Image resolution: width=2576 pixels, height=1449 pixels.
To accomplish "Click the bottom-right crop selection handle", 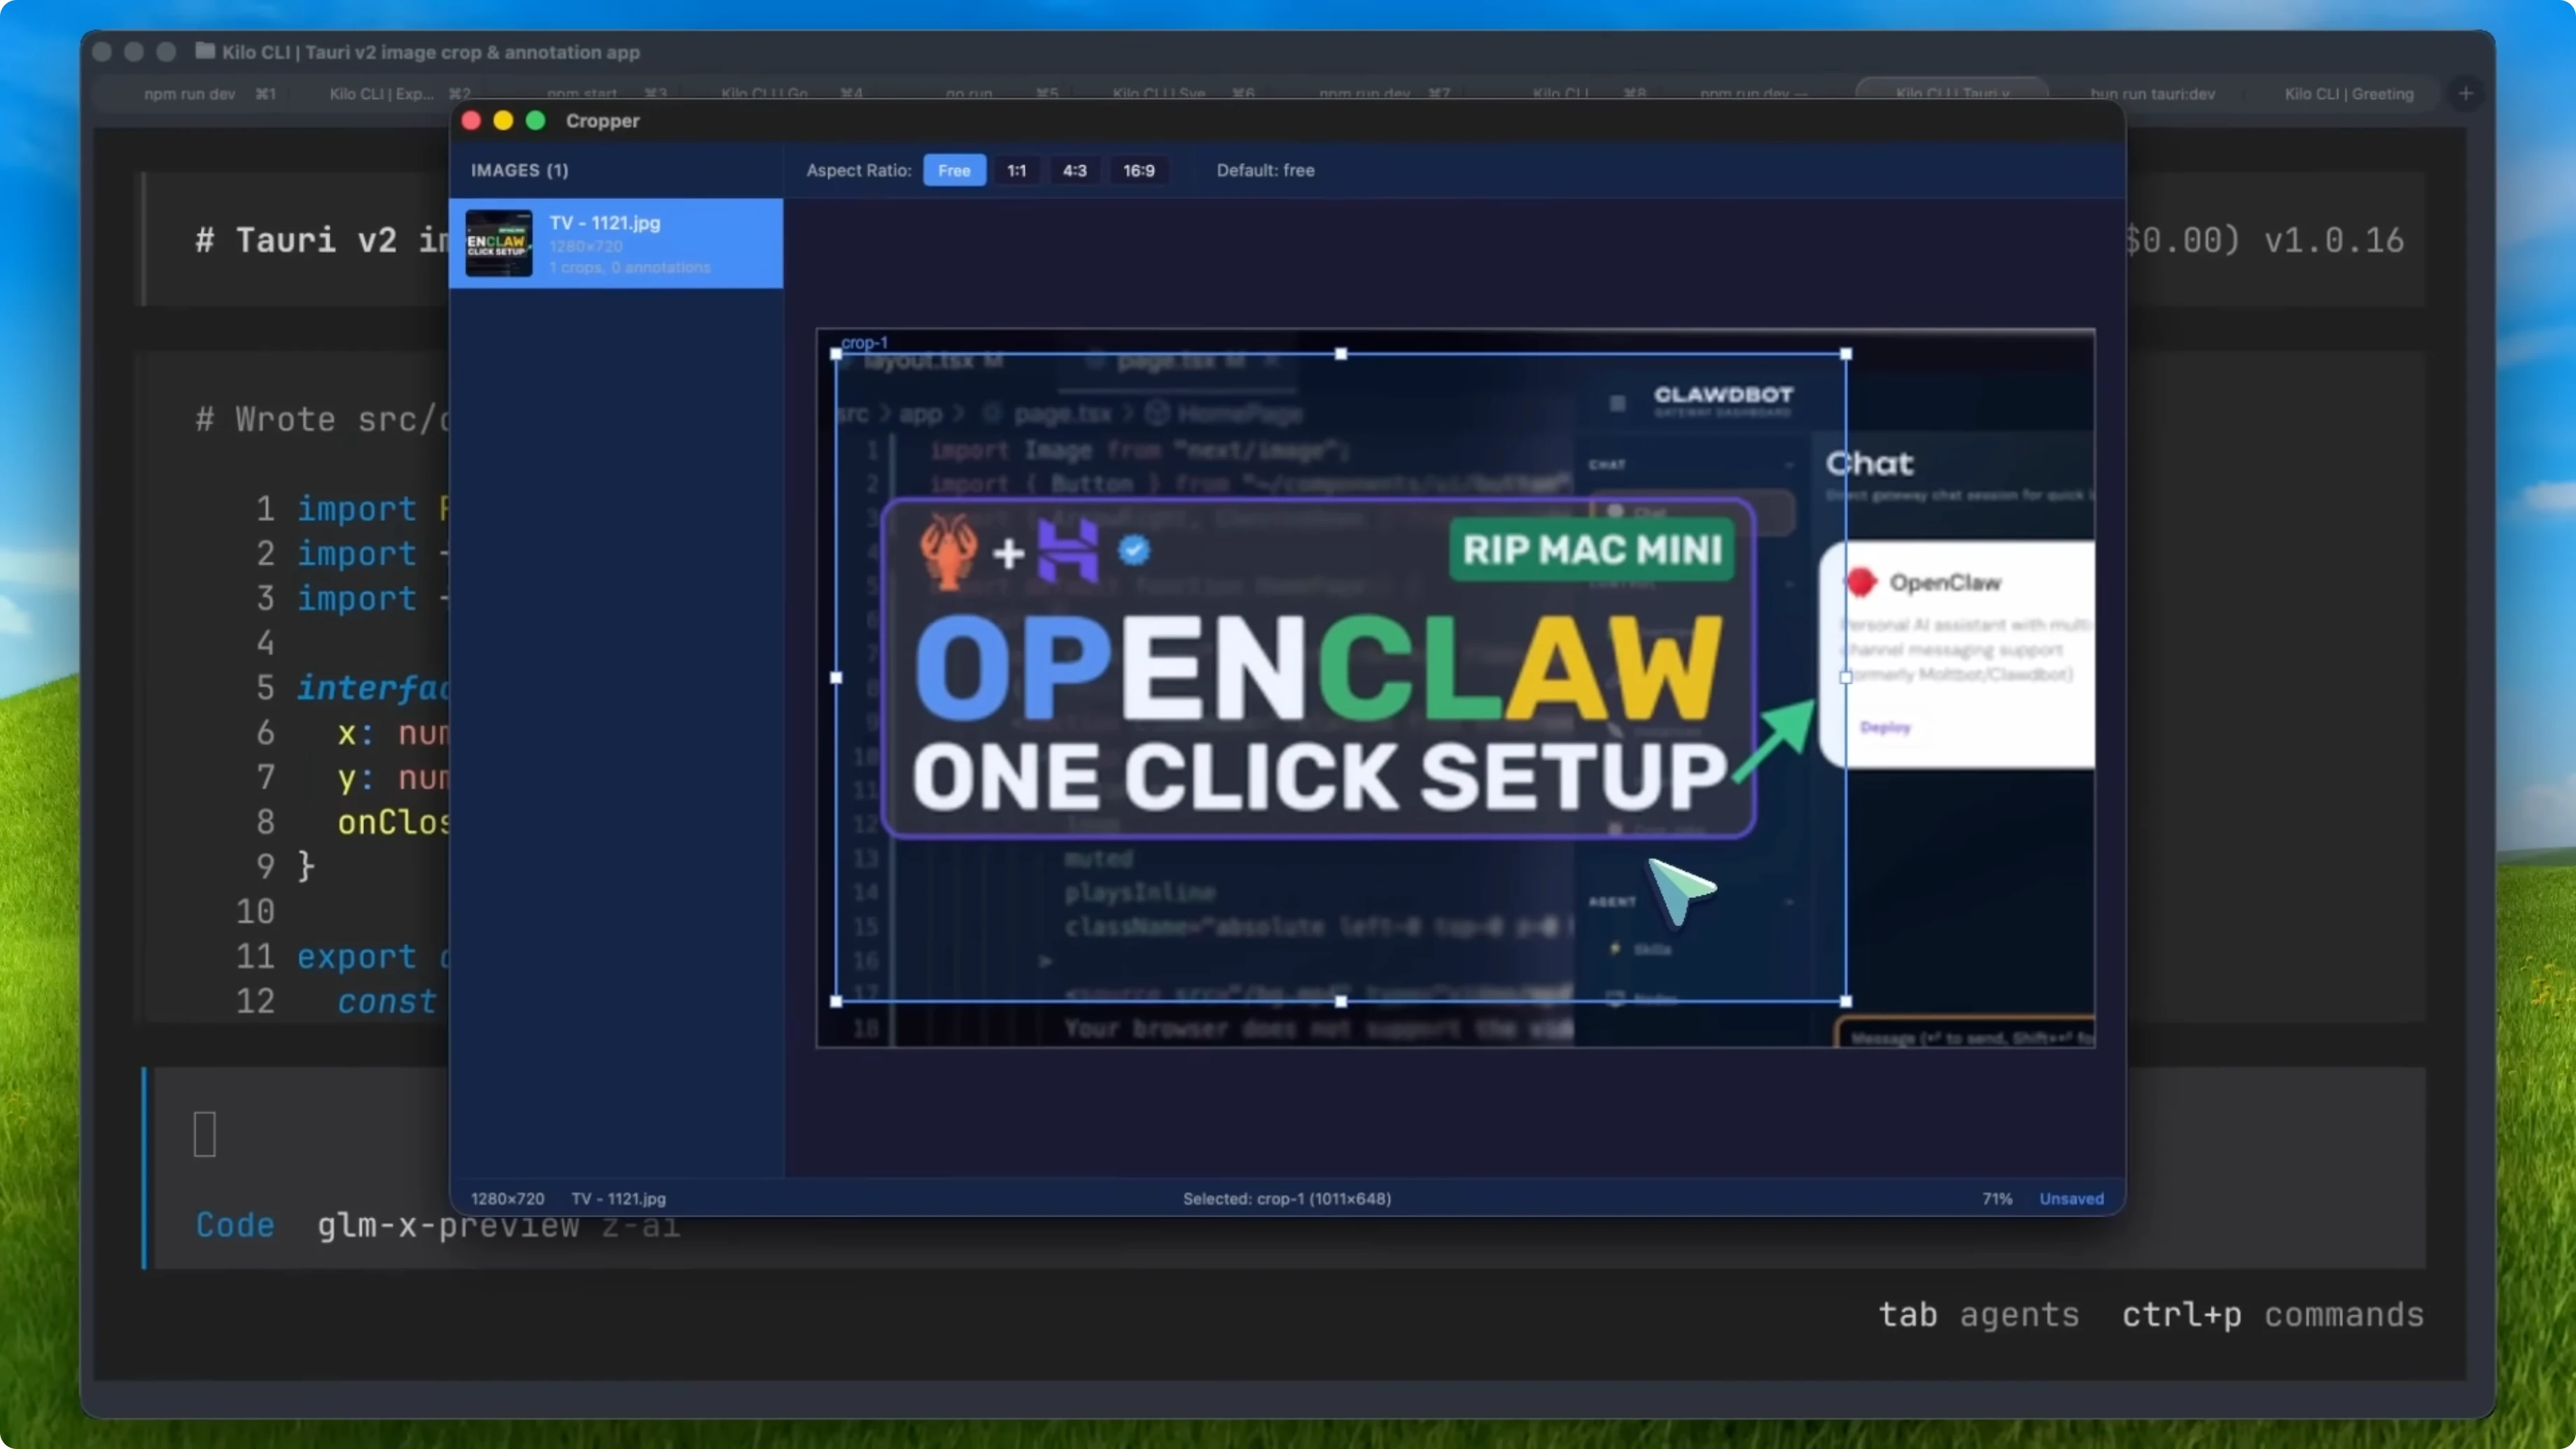I will pyautogui.click(x=1845, y=1001).
